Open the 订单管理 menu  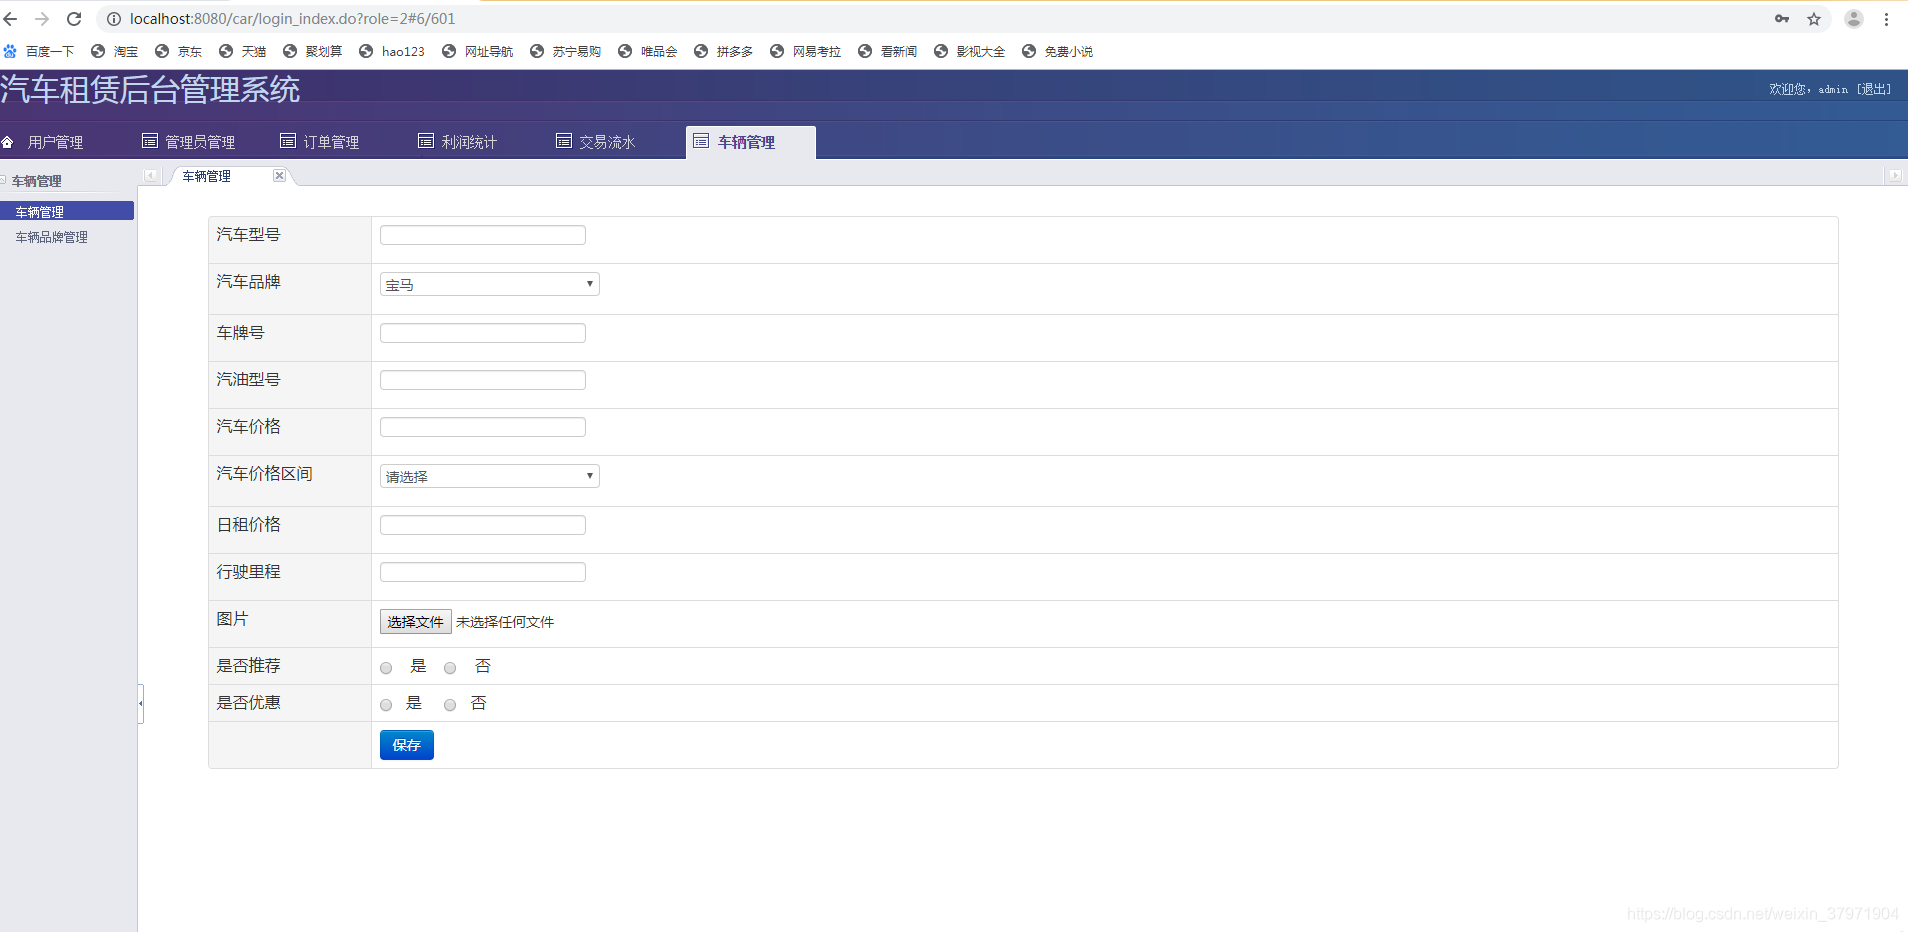pyautogui.click(x=320, y=142)
